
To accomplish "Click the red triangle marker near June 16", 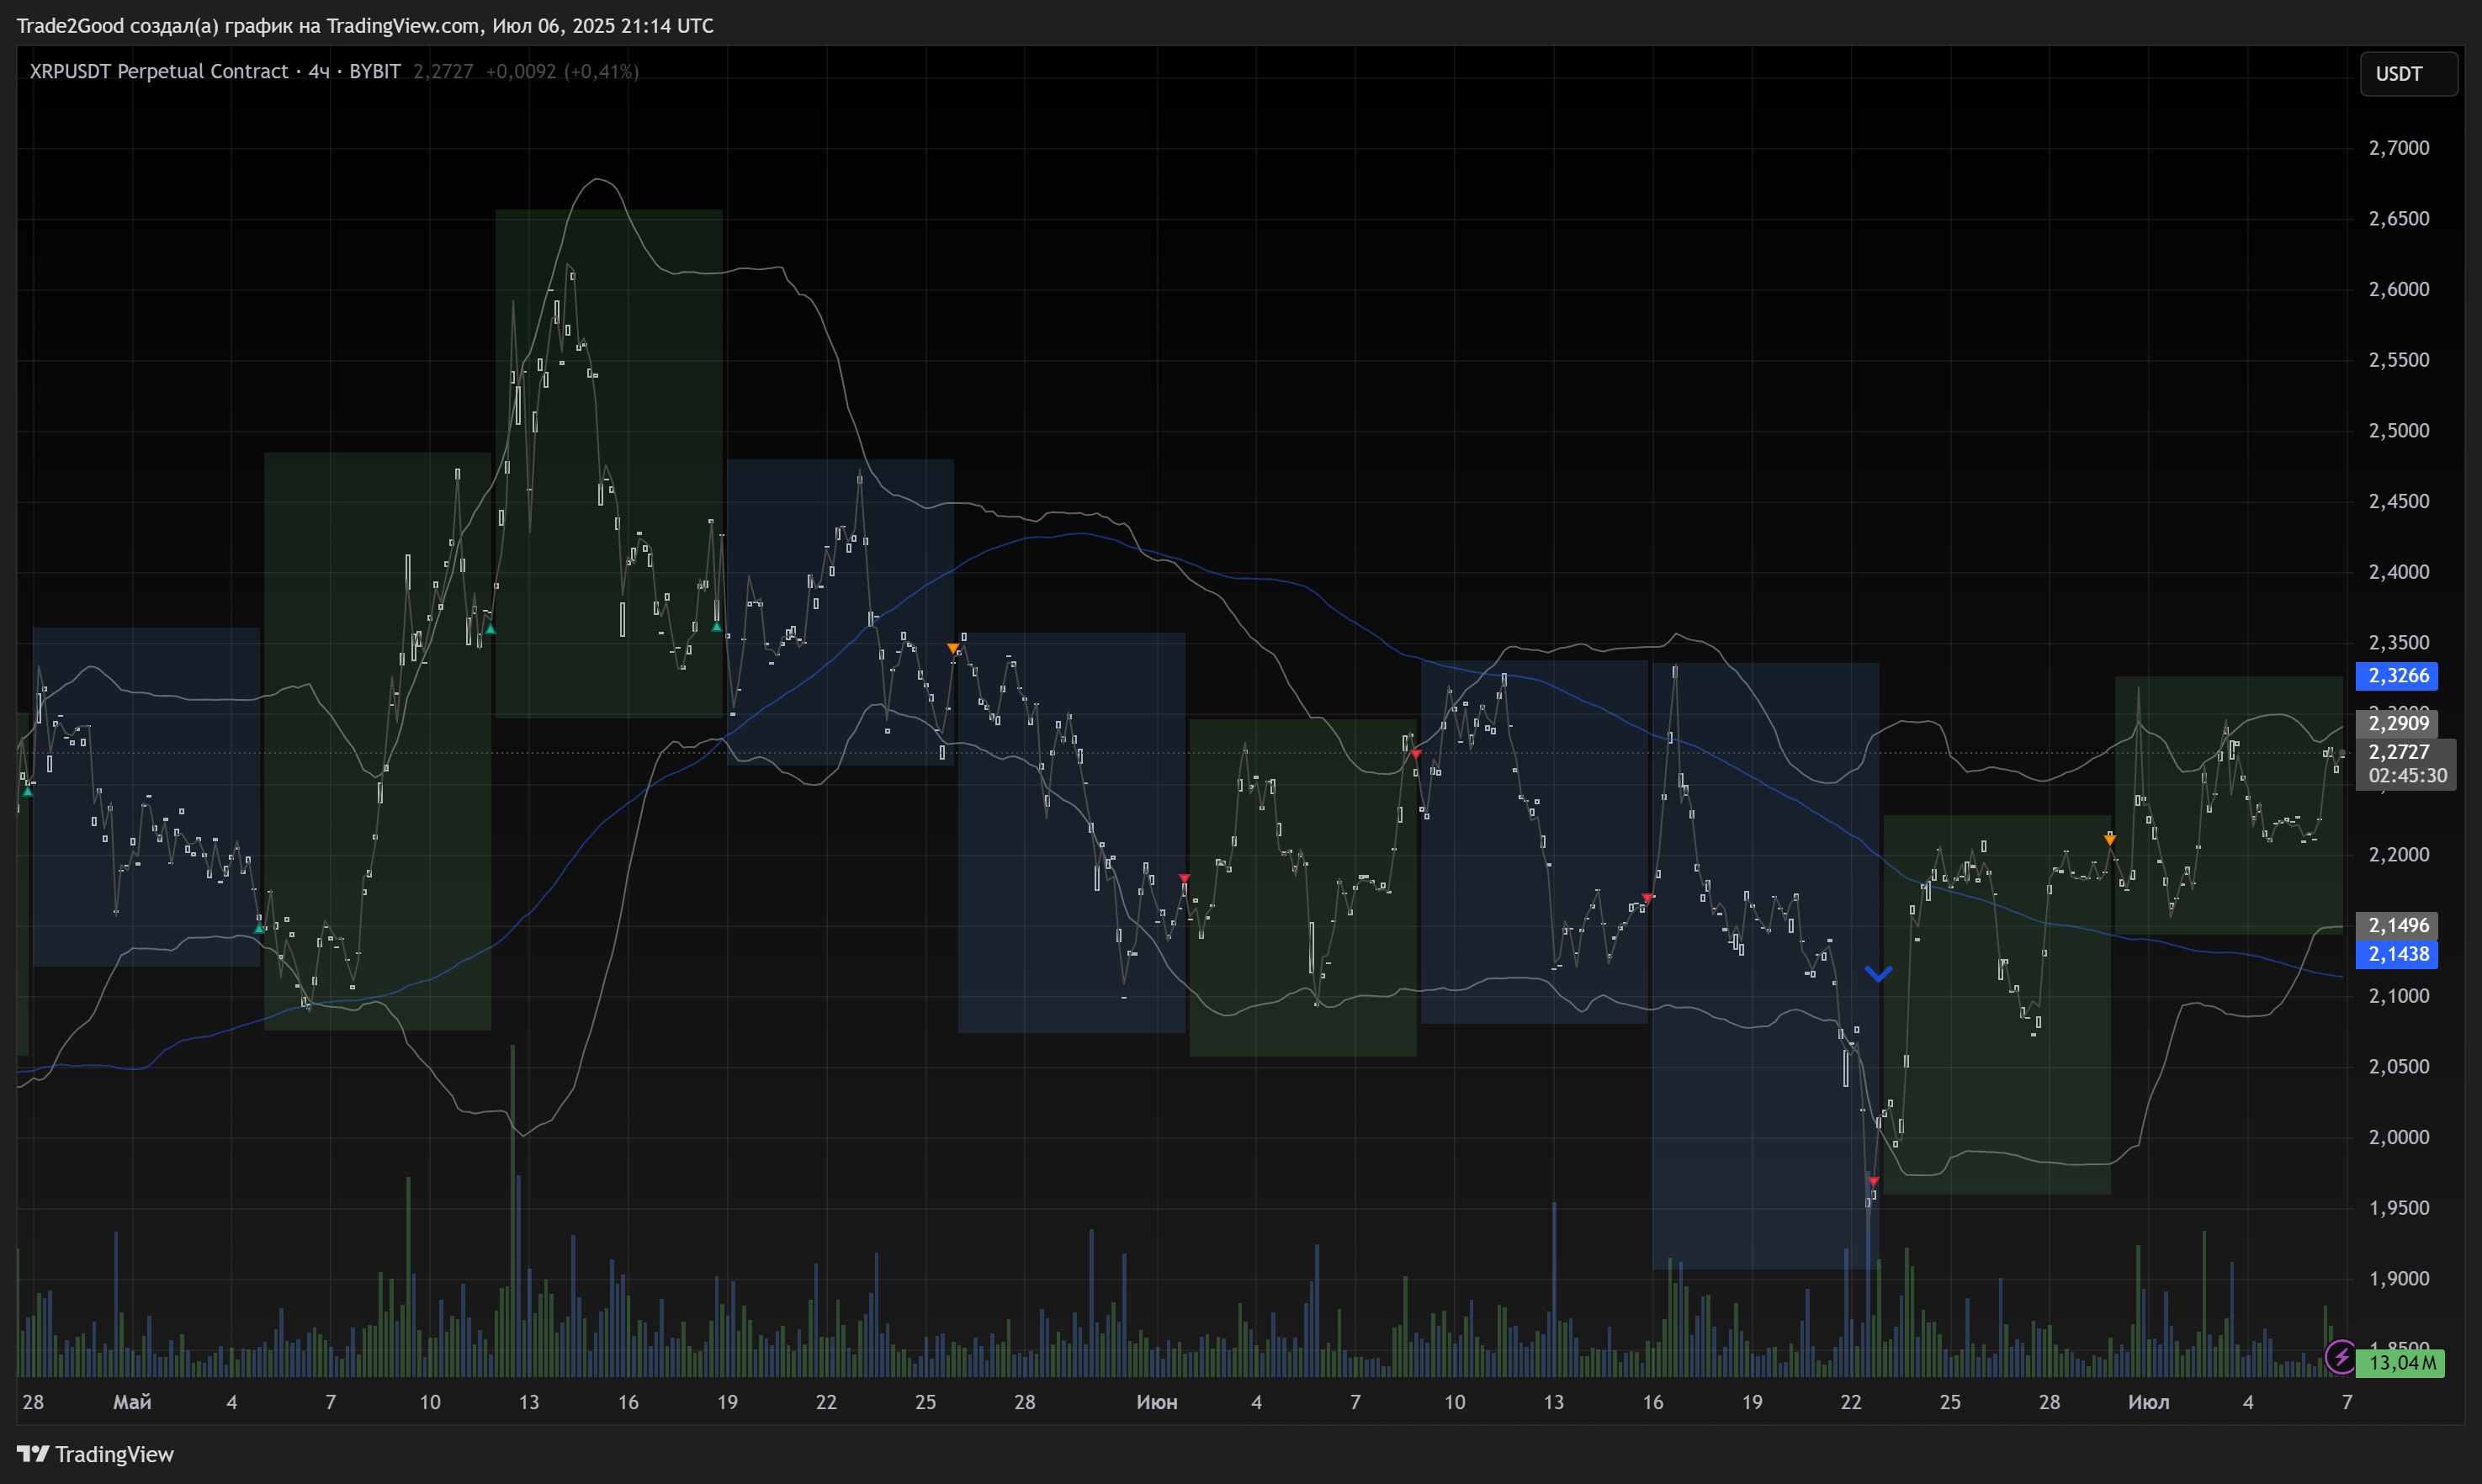I will click(1647, 898).
